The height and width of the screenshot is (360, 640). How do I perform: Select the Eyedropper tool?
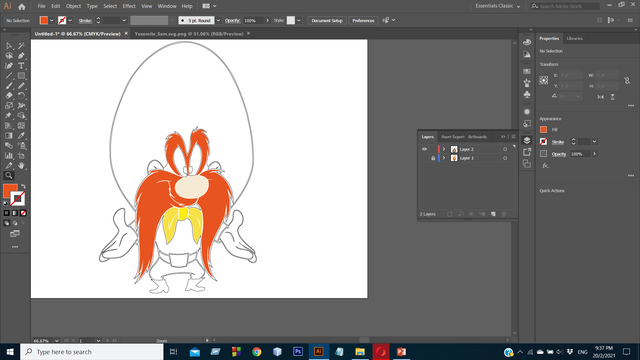21,136
